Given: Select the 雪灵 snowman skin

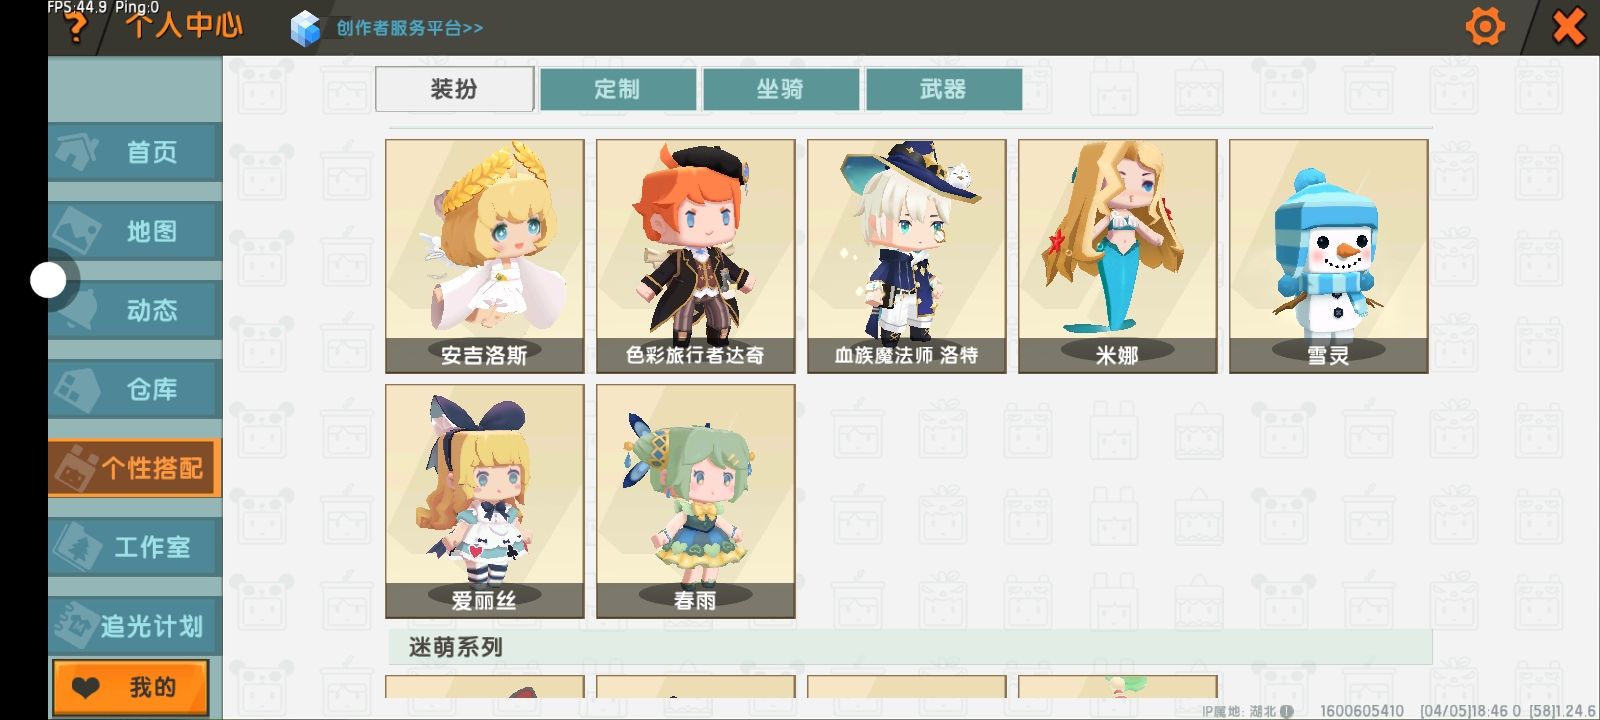Looking at the screenshot, I should coord(1328,256).
